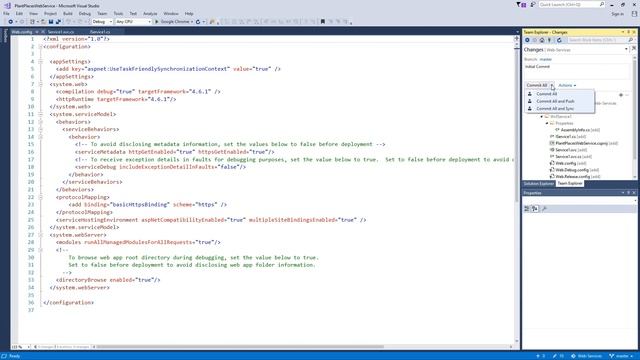Click the Quick Launch search box
The width and height of the screenshot is (640, 360).
click(572, 4)
